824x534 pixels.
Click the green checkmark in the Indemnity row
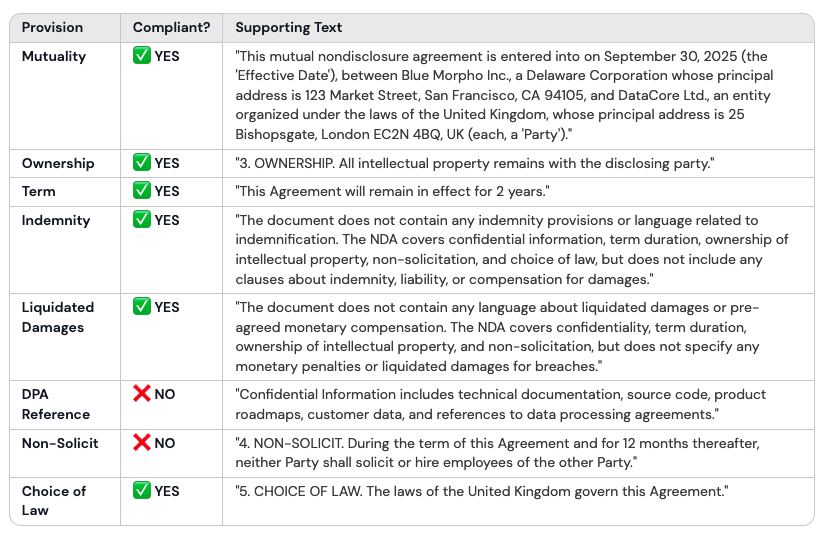click(142, 220)
